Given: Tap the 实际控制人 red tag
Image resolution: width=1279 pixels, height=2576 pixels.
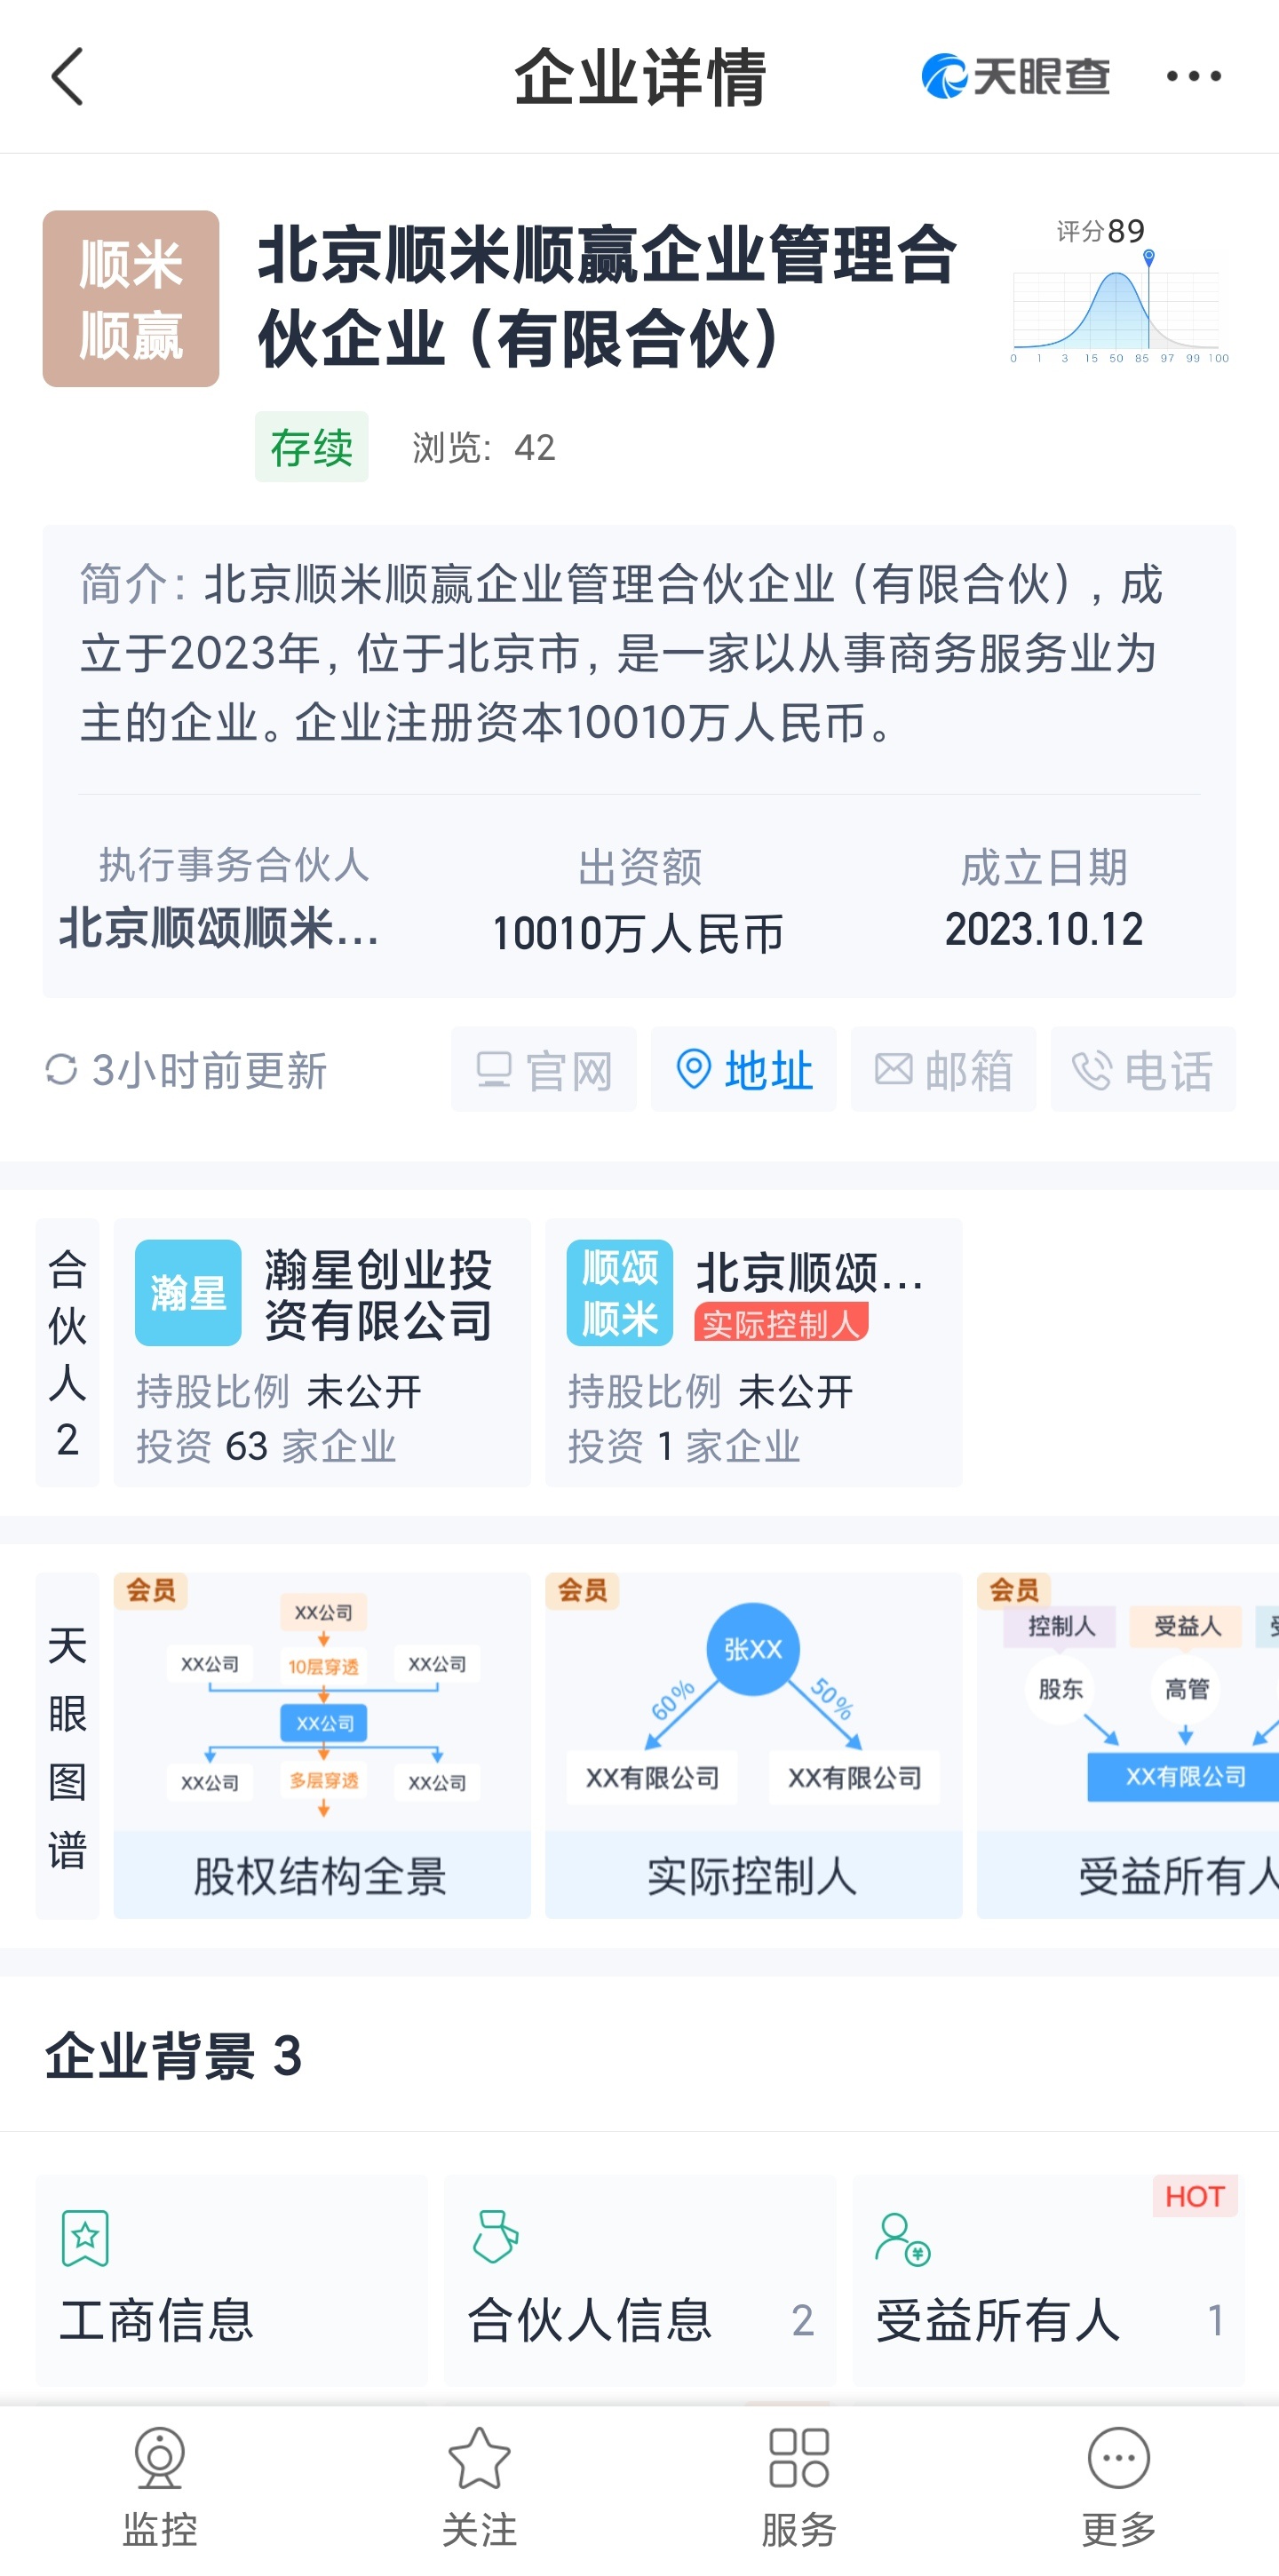Looking at the screenshot, I should [781, 1324].
